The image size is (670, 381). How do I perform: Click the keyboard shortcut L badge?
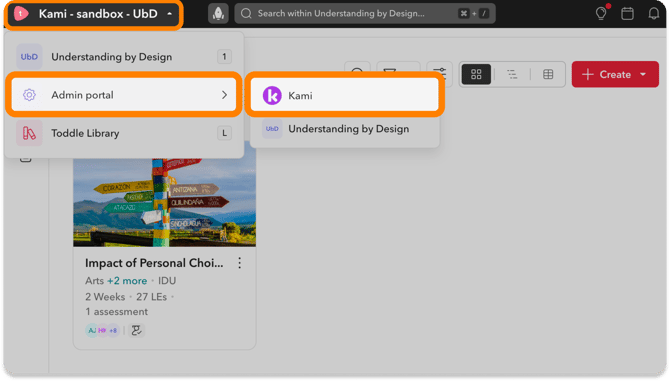pyautogui.click(x=224, y=133)
